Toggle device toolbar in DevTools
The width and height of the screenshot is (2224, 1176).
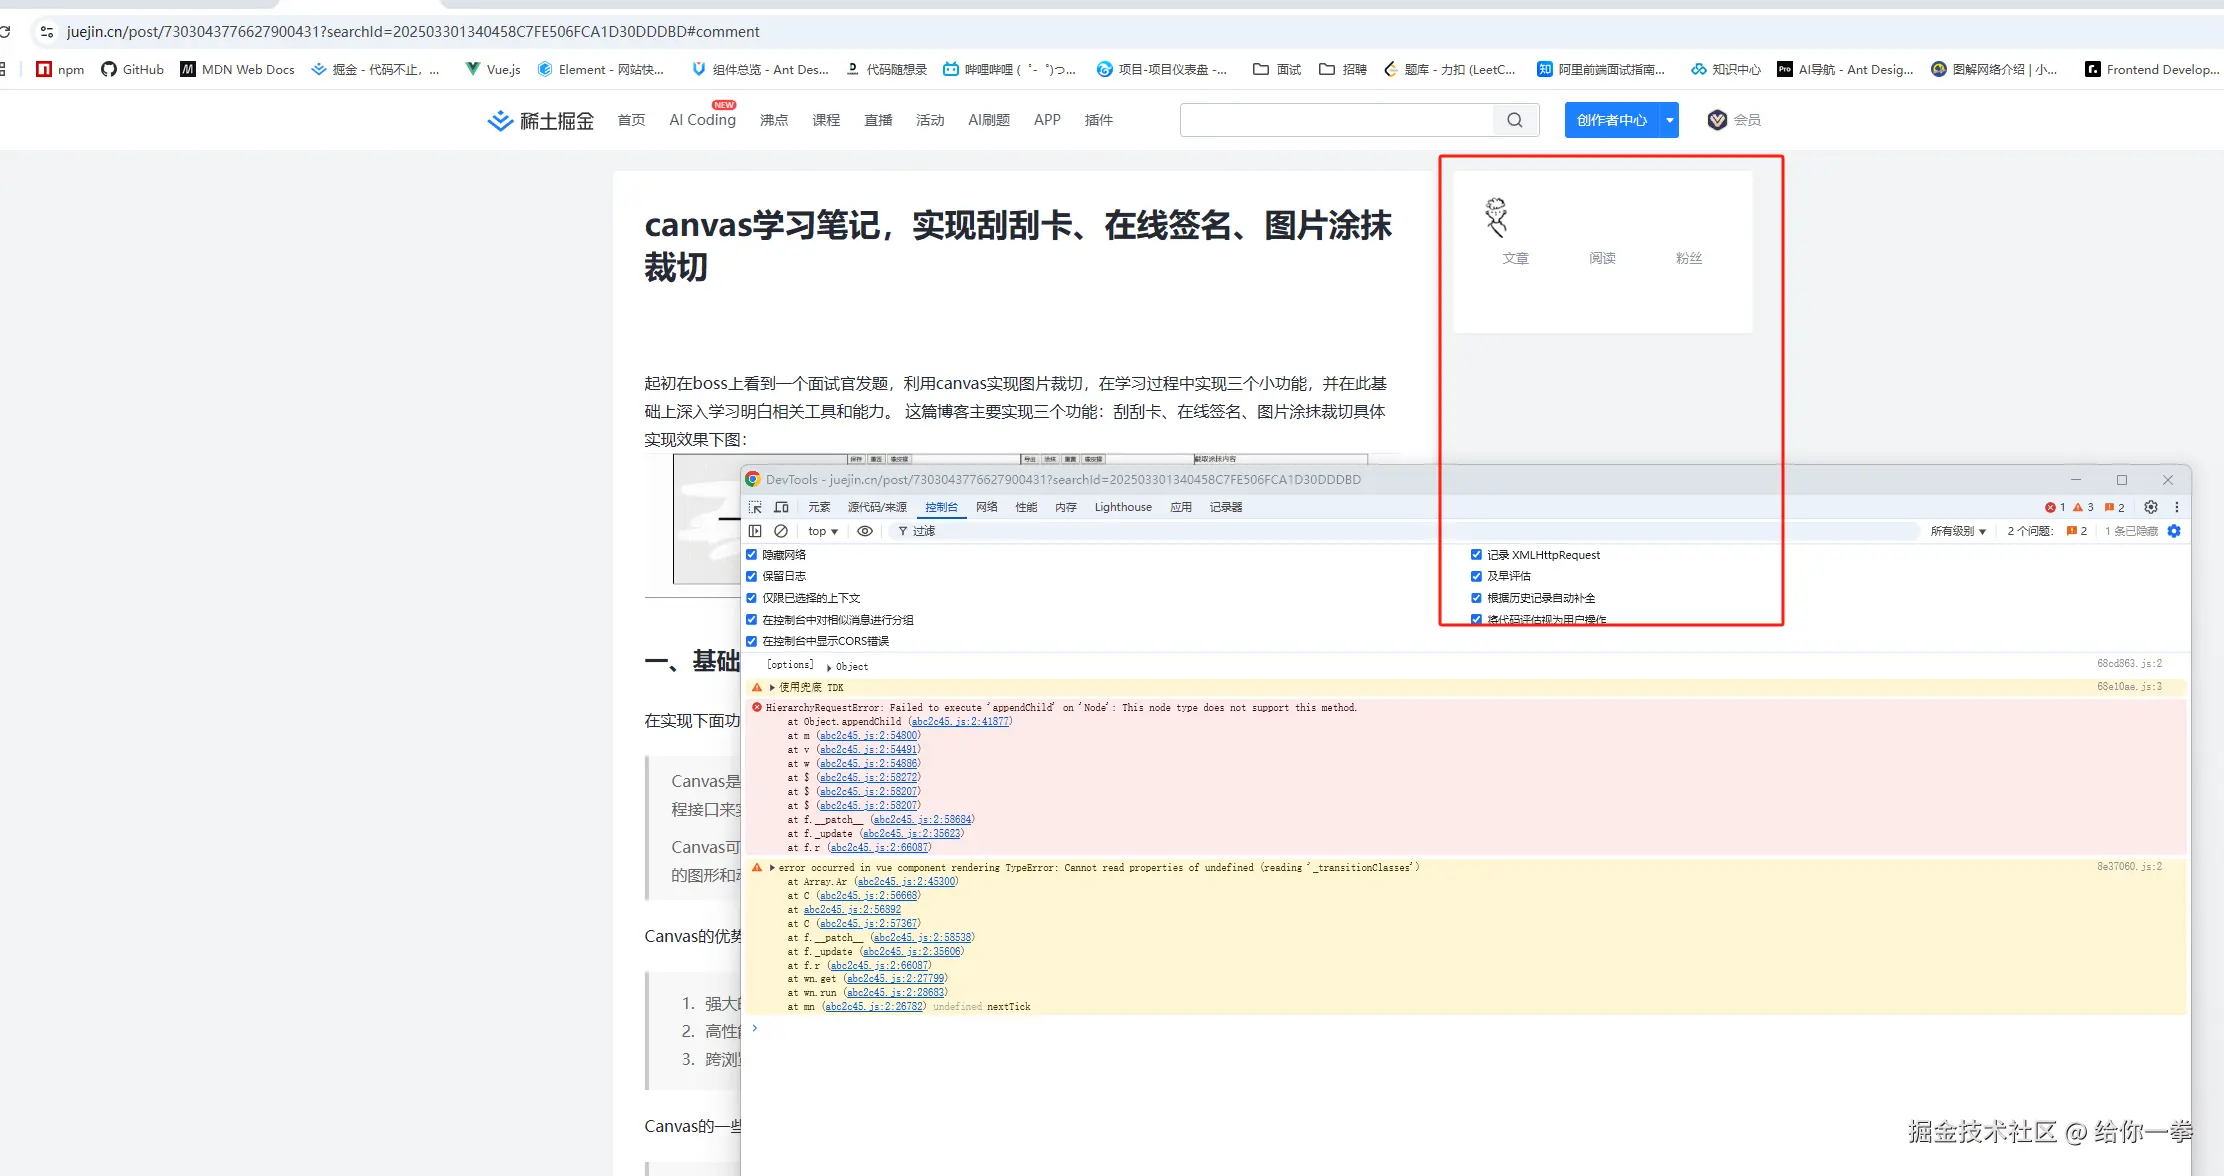[x=781, y=507]
